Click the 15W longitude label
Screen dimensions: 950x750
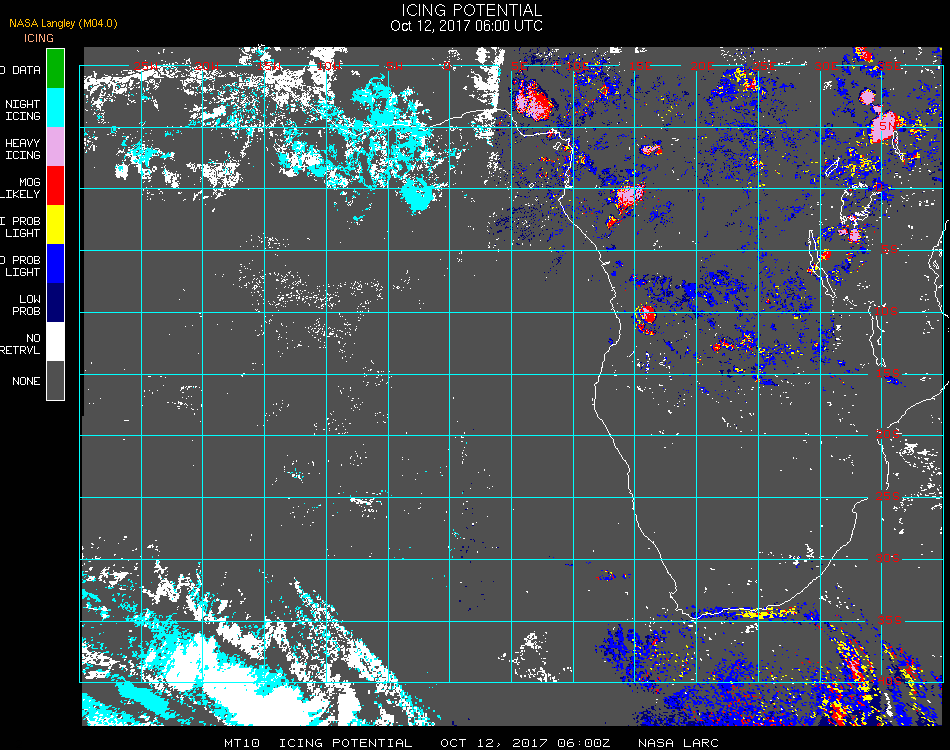(x=268, y=66)
